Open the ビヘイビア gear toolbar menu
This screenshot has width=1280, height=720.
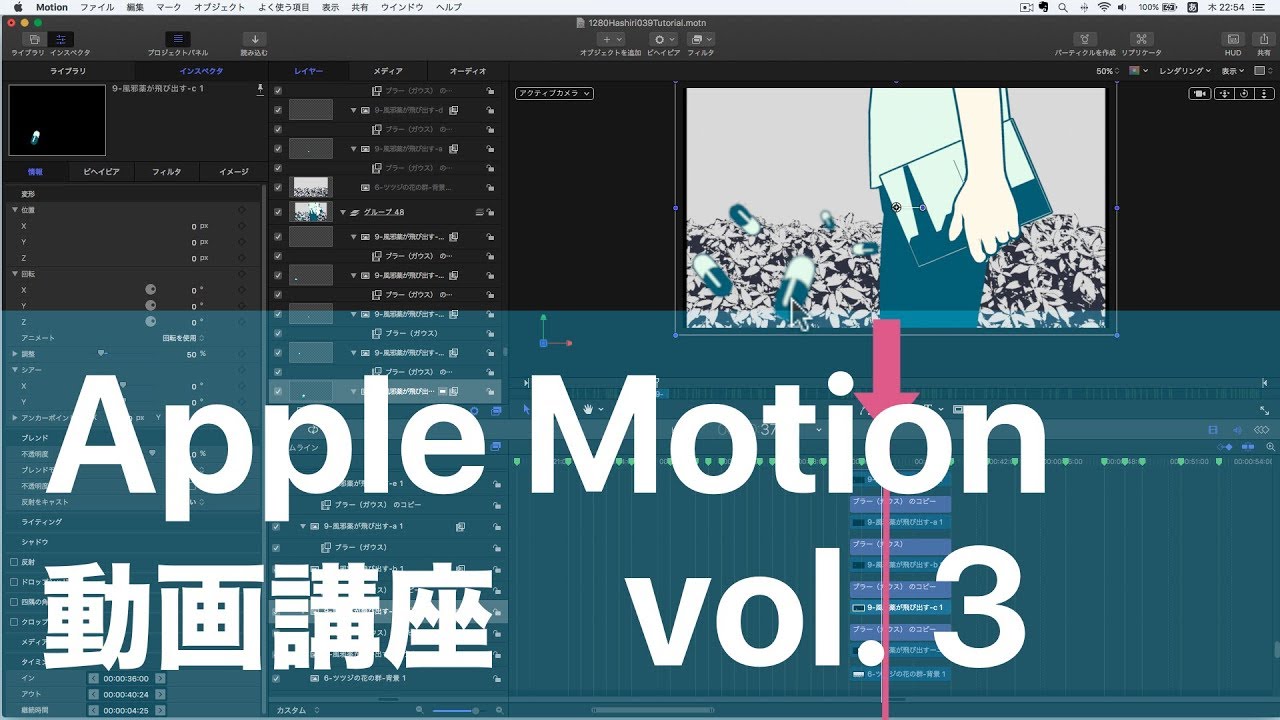click(x=663, y=40)
